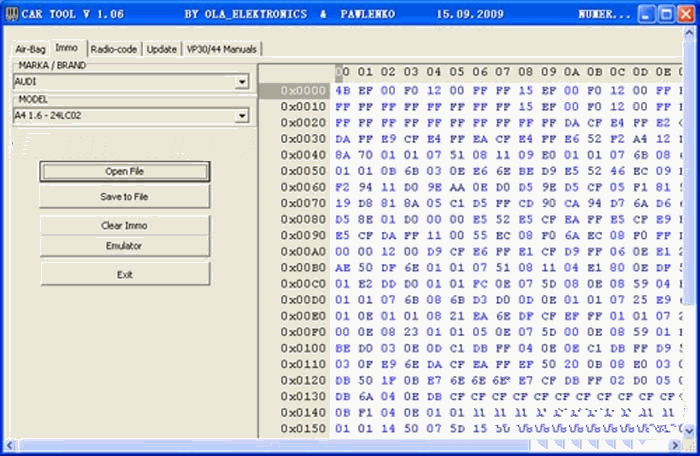Viewport: 700px width, 456px height.
Task: Click the horizontal scrollbar left arrow
Action: tap(10, 445)
